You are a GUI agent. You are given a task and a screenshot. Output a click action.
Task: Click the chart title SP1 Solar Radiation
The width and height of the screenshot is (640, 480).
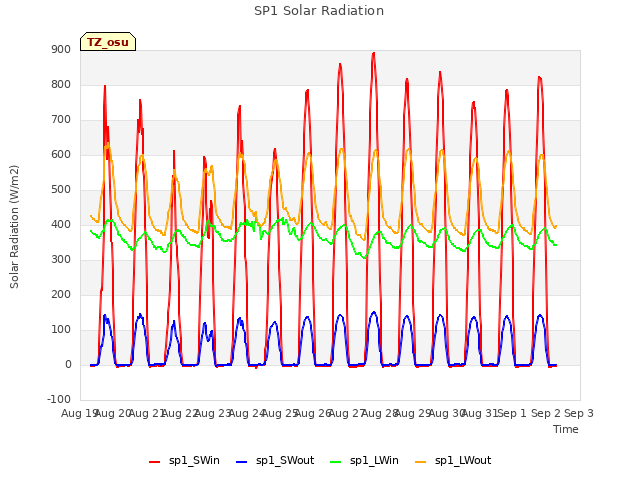(x=319, y=11)
